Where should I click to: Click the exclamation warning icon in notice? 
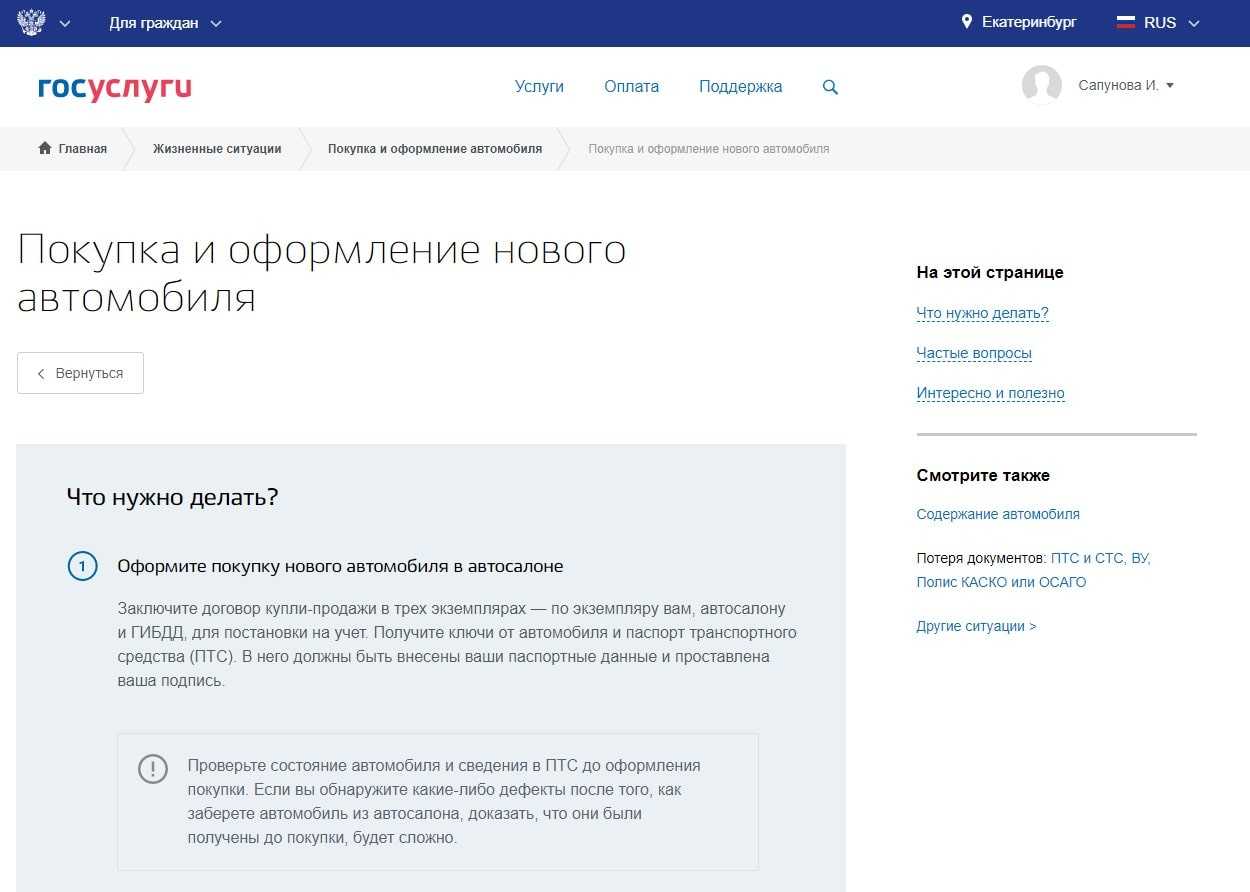click(x=153, y=769)
